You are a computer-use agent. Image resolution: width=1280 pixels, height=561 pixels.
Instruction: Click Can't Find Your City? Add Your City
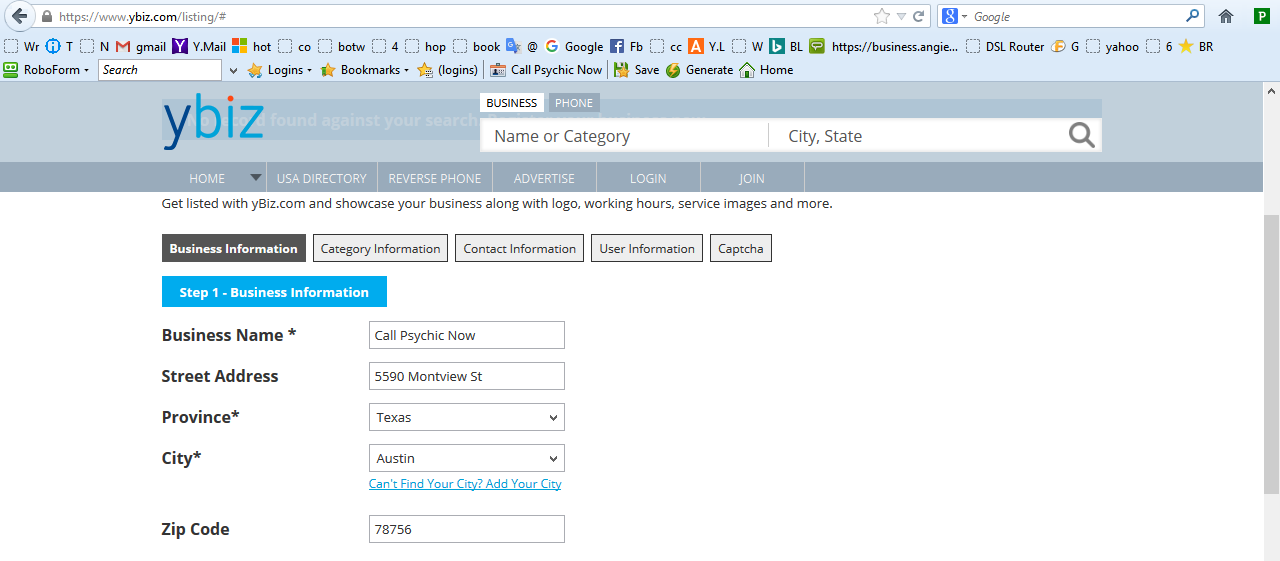(x=465, y=484)
